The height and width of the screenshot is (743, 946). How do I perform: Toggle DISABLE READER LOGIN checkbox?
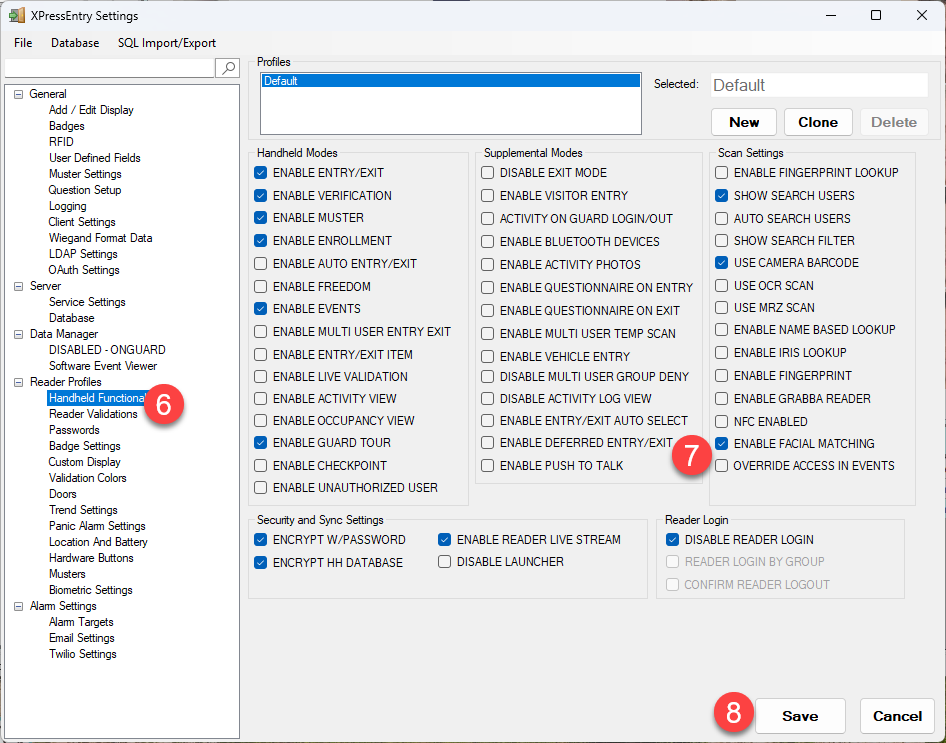673,540
